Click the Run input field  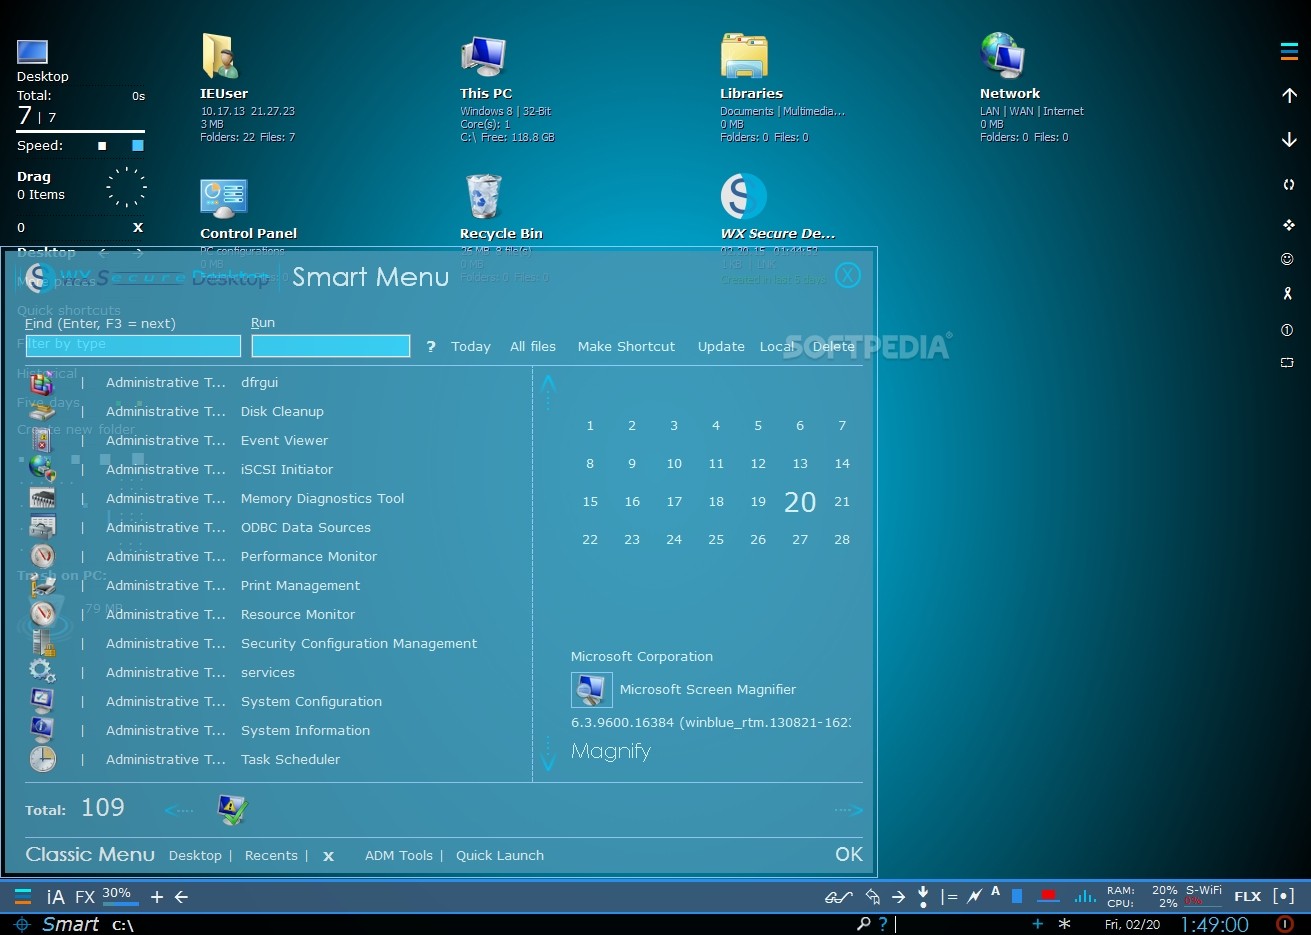point(331,346)
